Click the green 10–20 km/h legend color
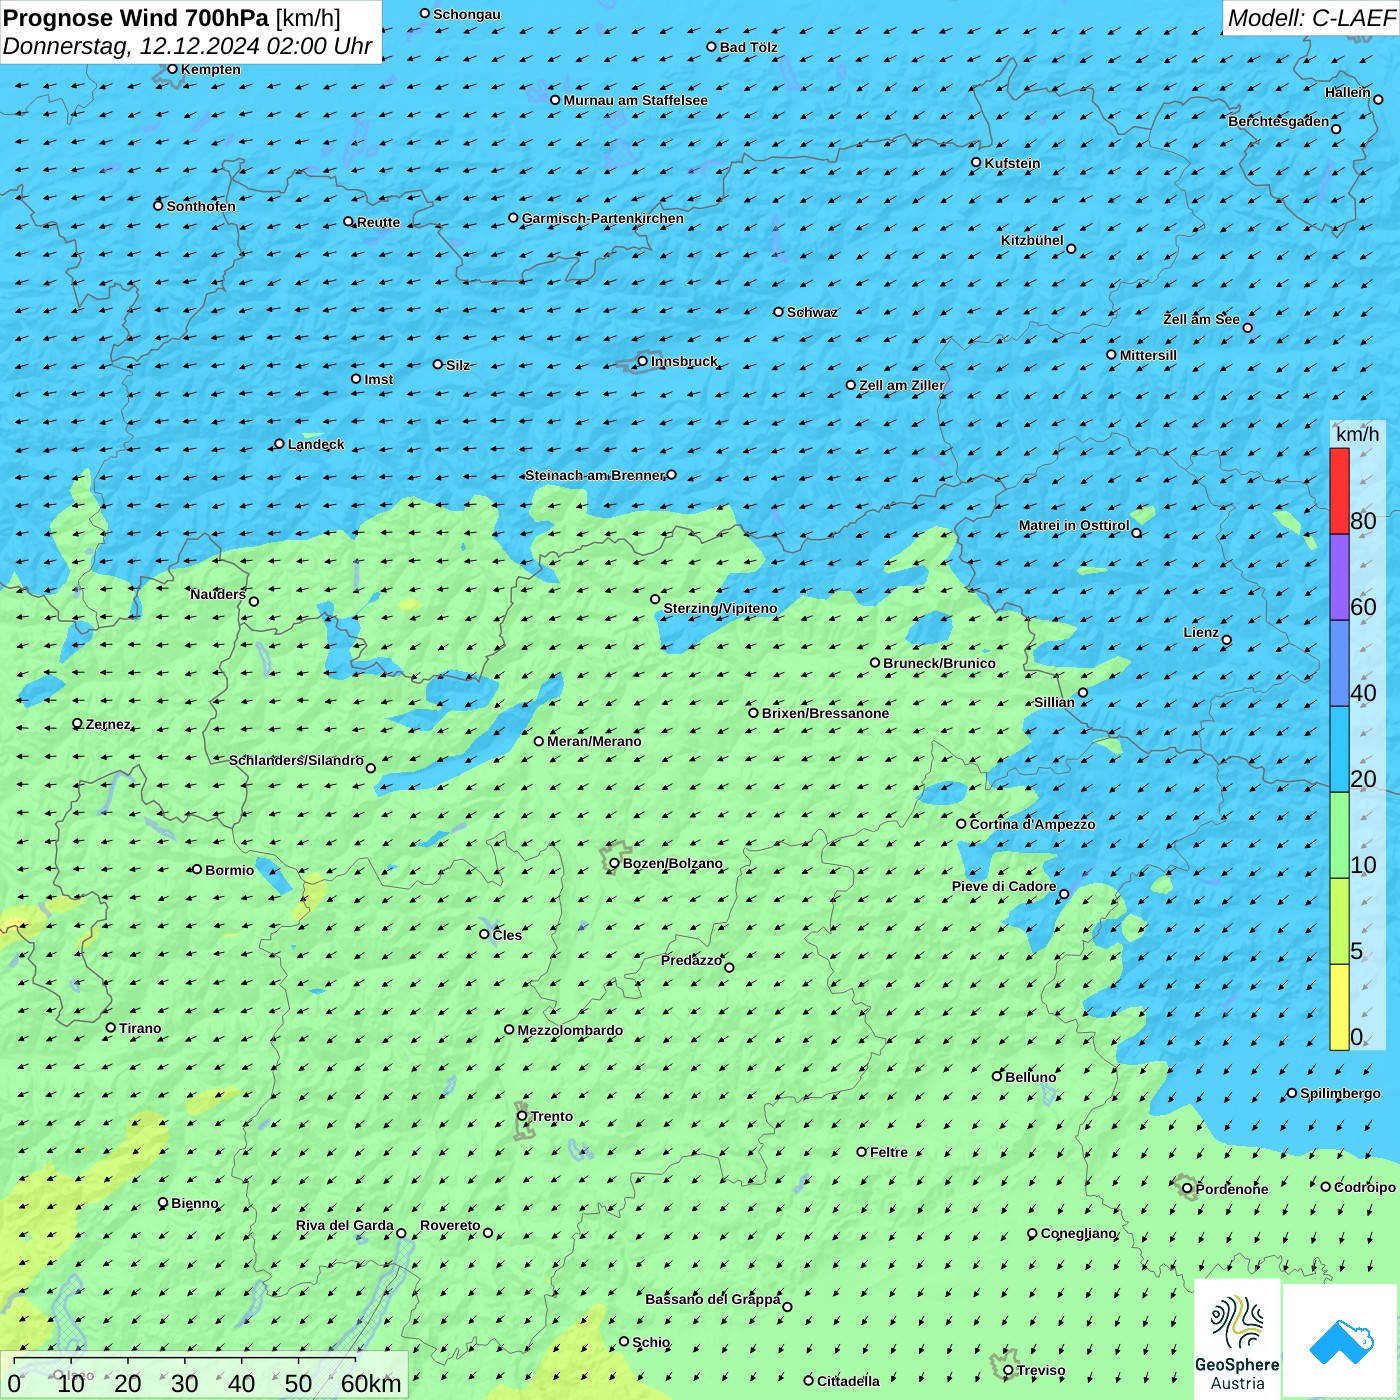The width and height of the screenshot is (1400, 1400). [1339, 834]
